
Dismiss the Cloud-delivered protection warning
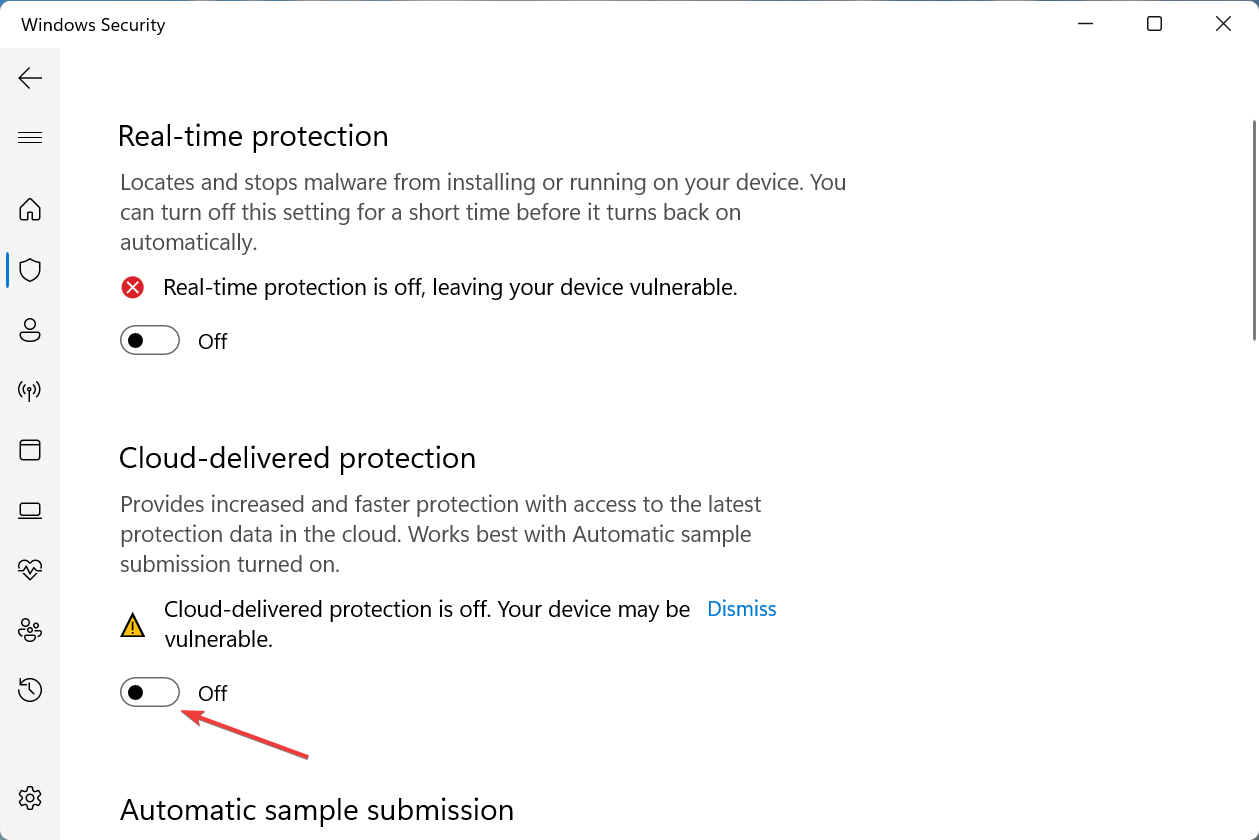click(741, 608)
